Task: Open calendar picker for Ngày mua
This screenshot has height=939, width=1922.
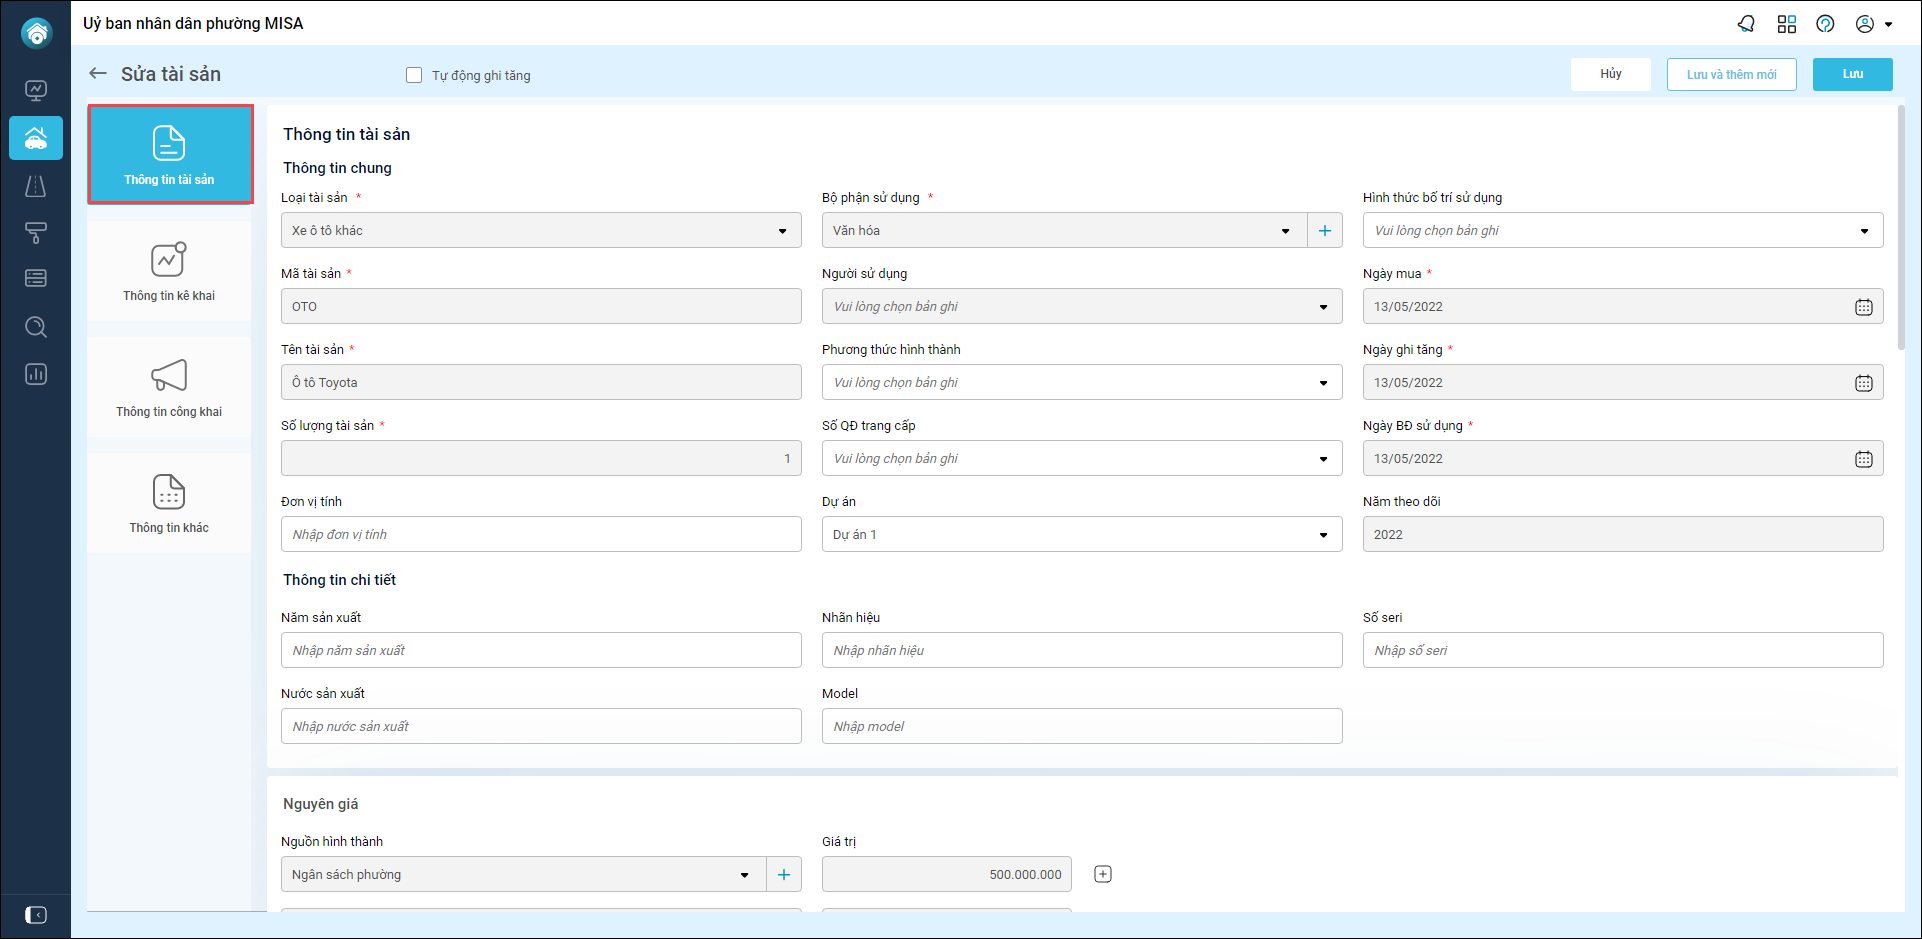Action: (1863, 307)
